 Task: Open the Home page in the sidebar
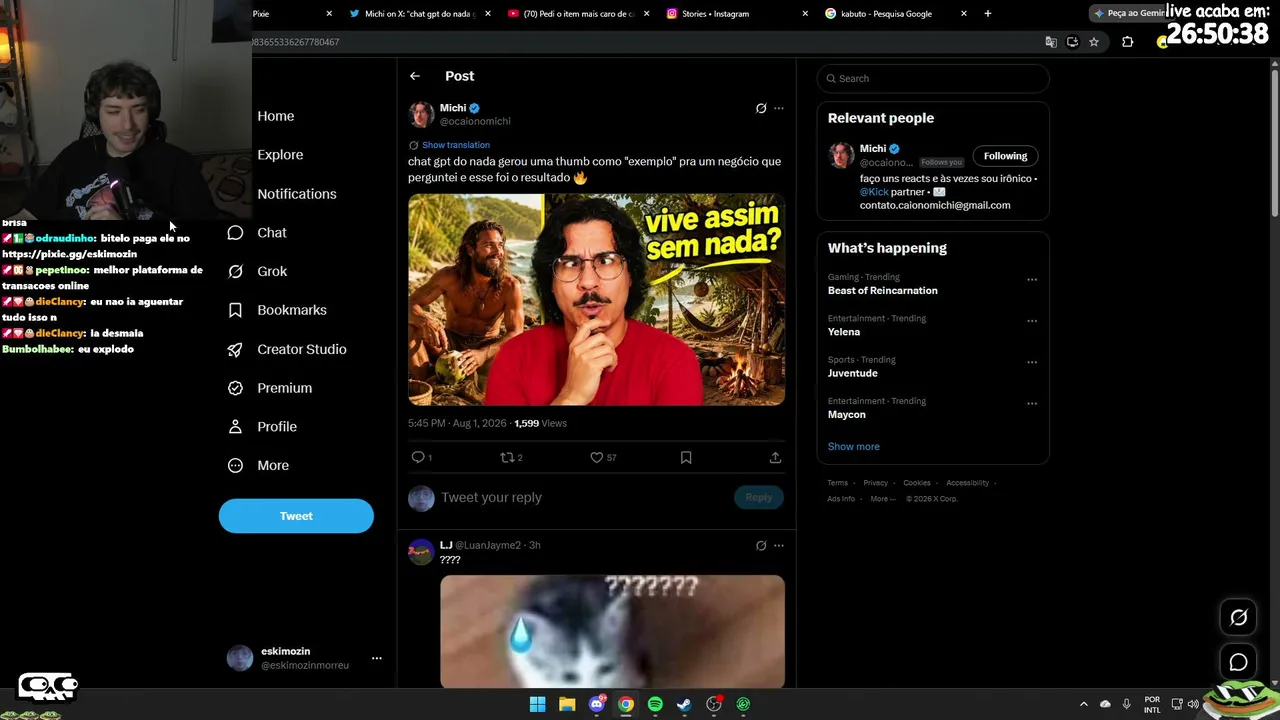pos(275,116)
